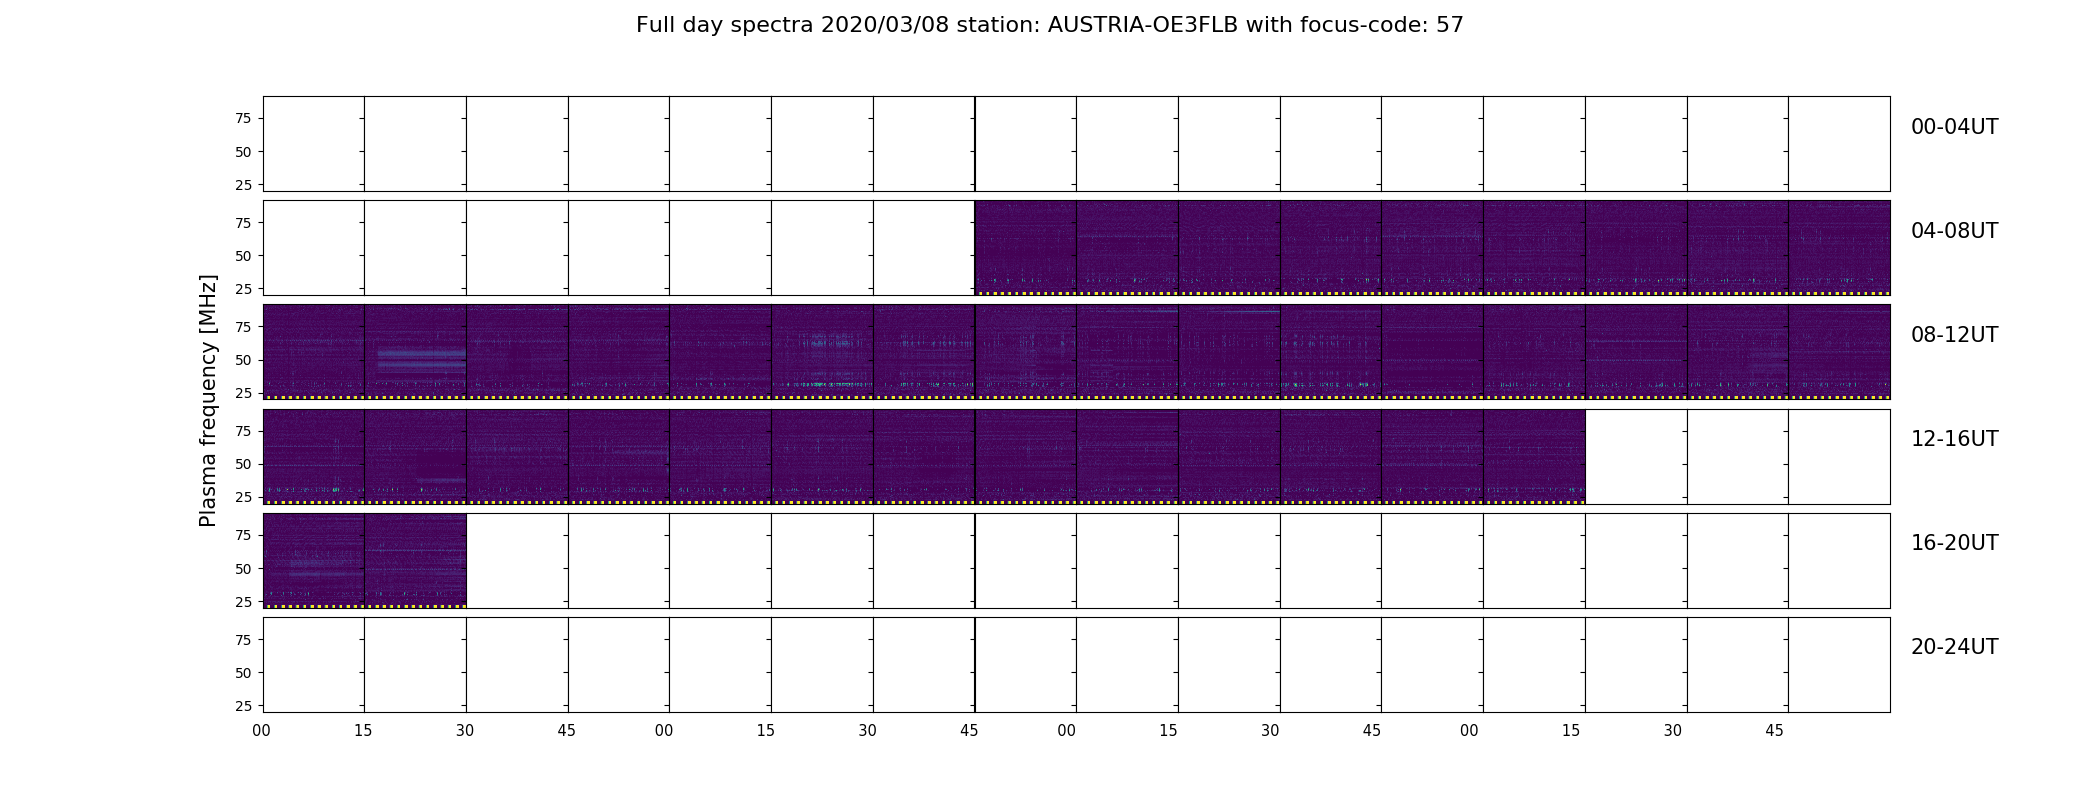Click the 75 tick in the 12-16UT row
The height and width of the screenshot is (800, 2100).
point(243,431)
